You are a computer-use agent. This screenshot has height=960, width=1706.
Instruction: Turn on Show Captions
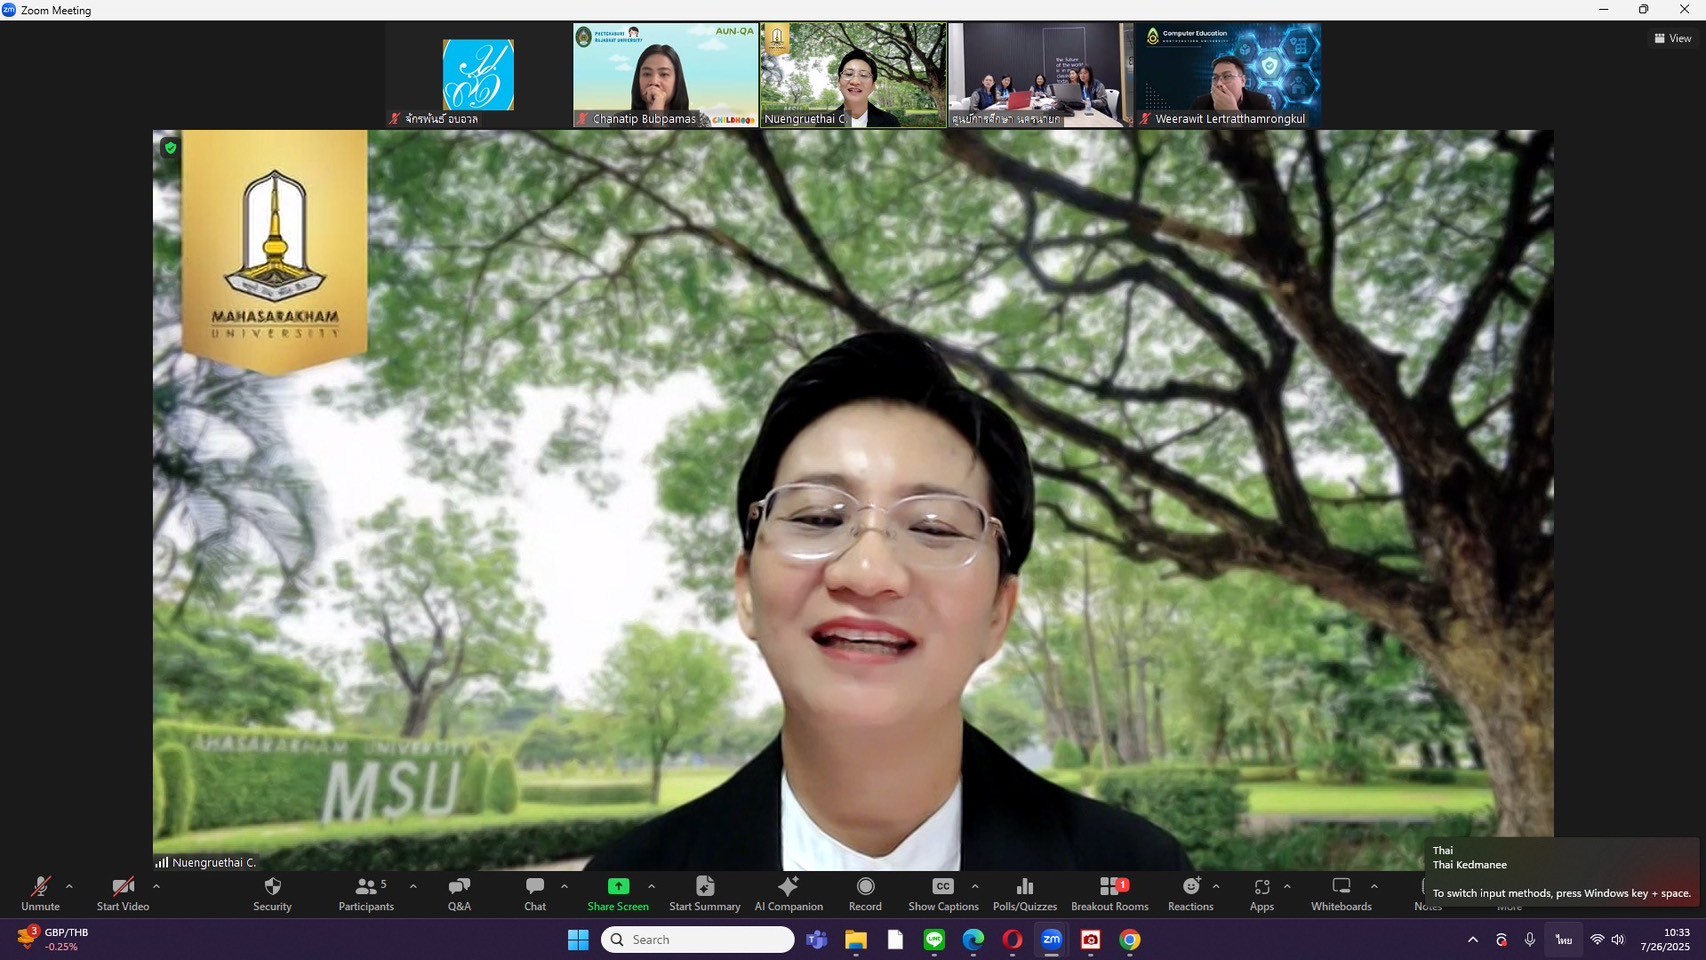[943, 893]
